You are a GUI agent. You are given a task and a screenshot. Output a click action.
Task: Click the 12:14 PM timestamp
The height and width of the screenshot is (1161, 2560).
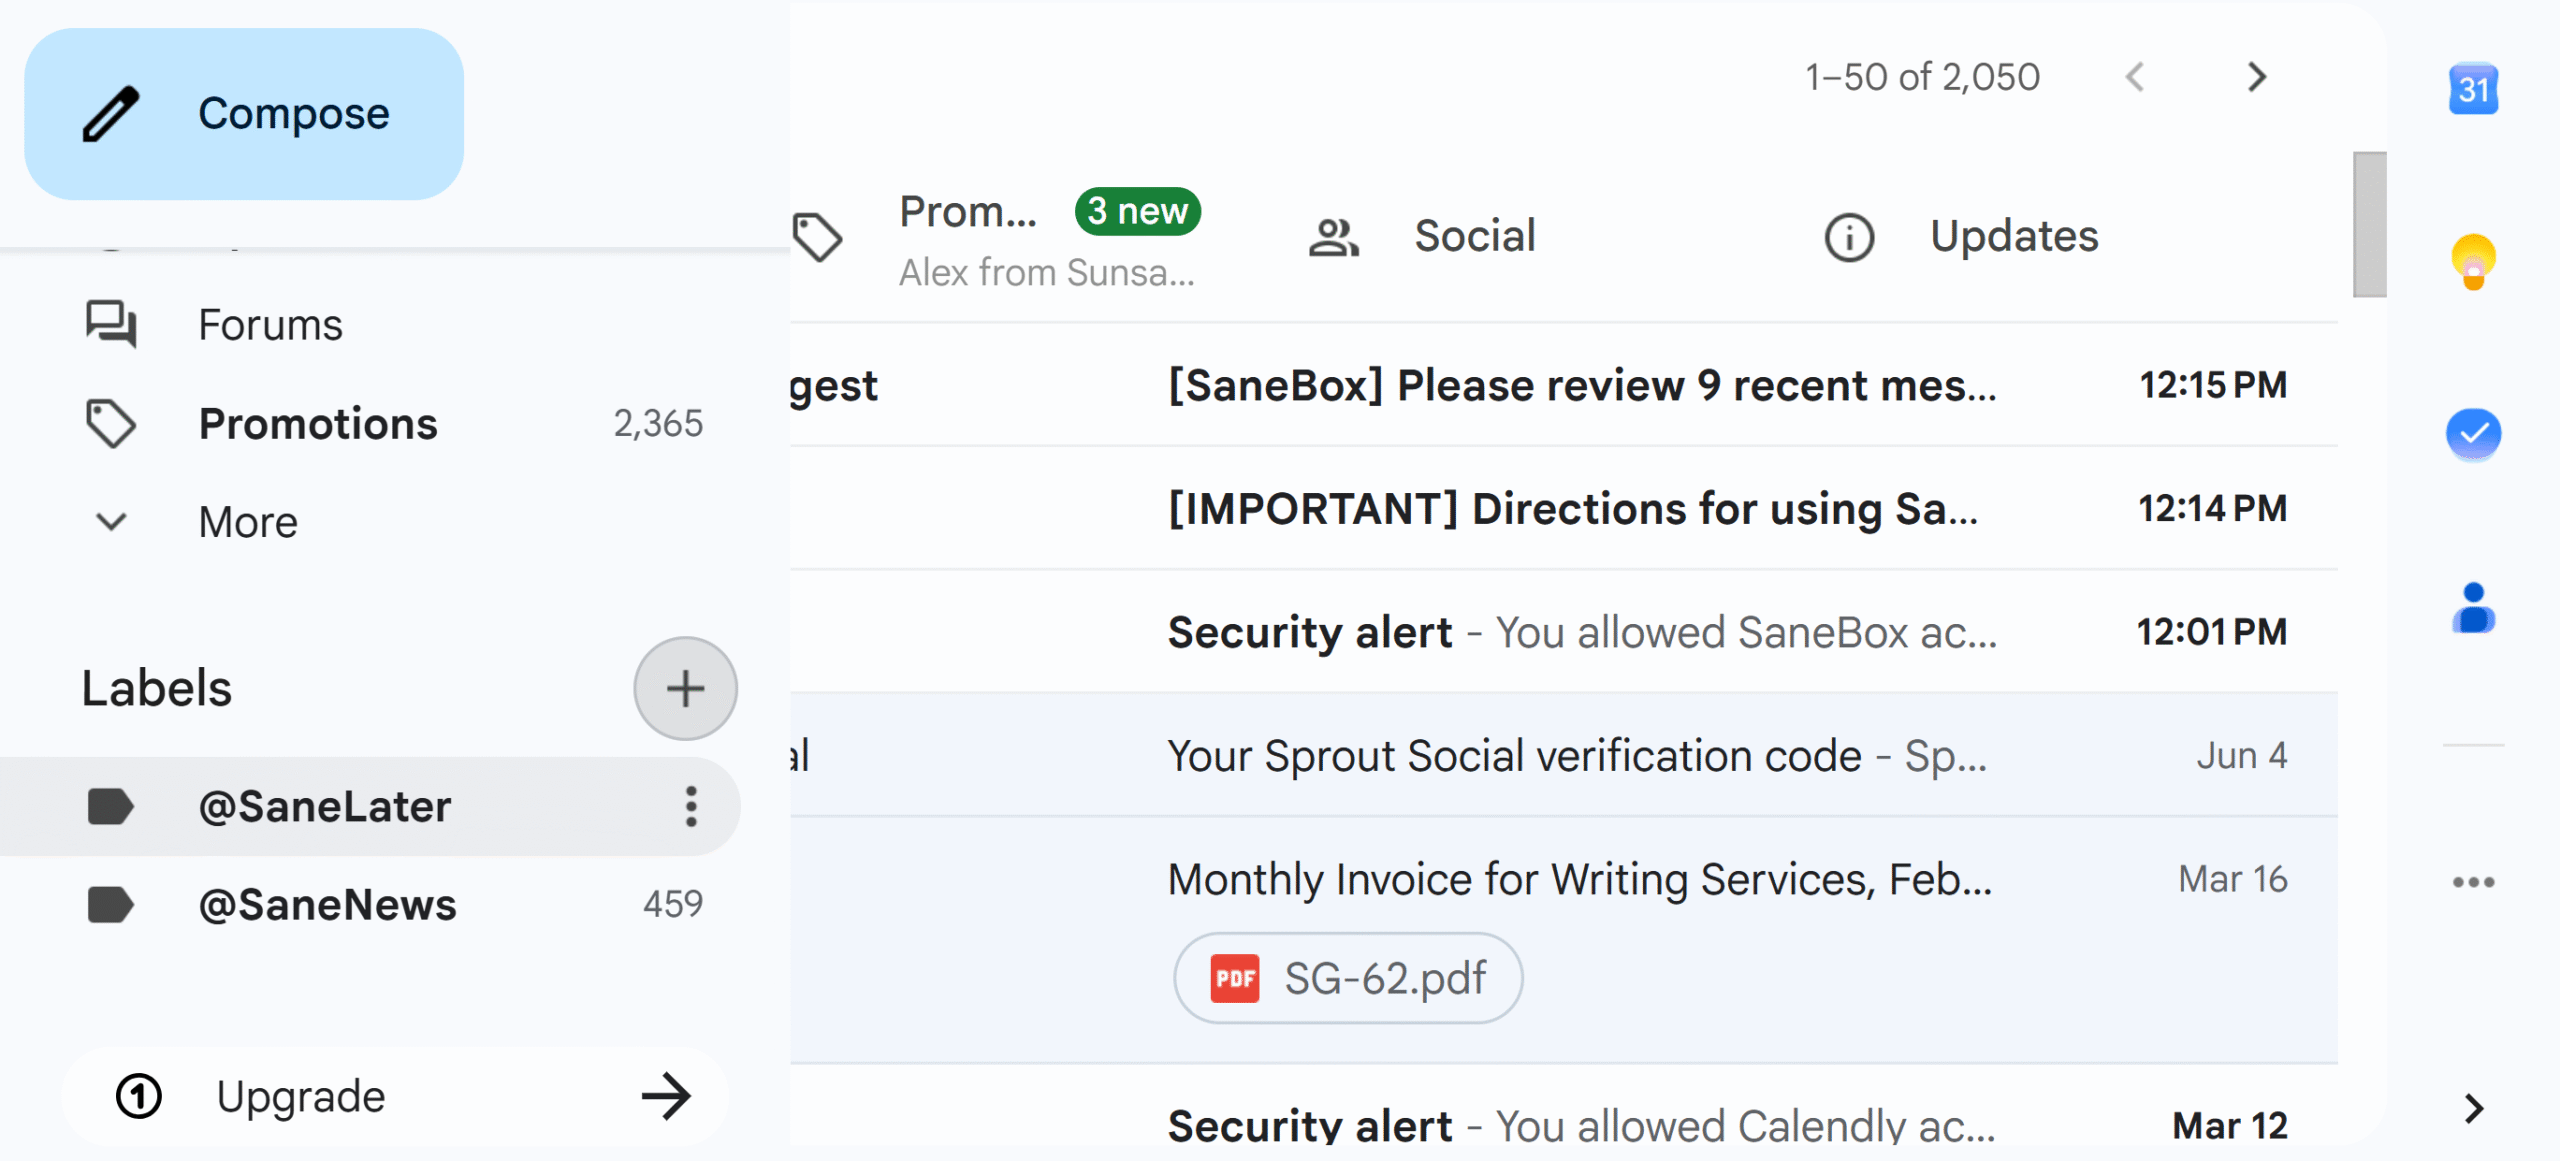(2212, 508)
